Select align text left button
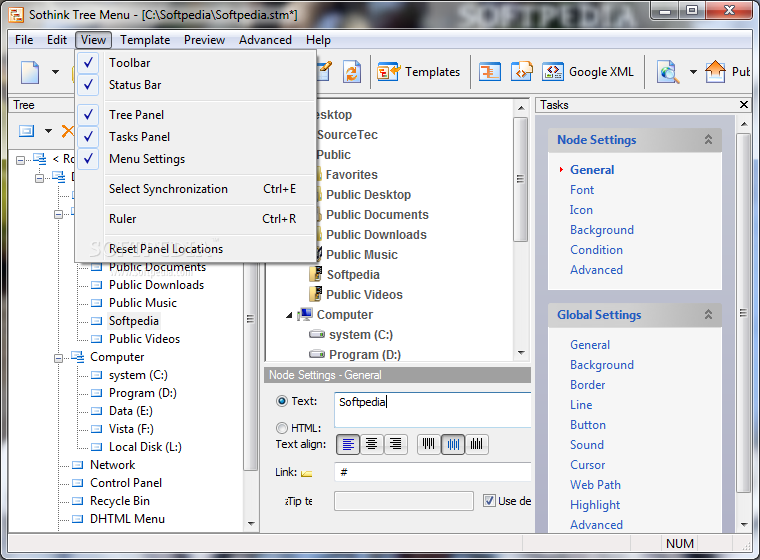Screen dimensions: 760x560 pyautogui.click(x=348, y=444)
